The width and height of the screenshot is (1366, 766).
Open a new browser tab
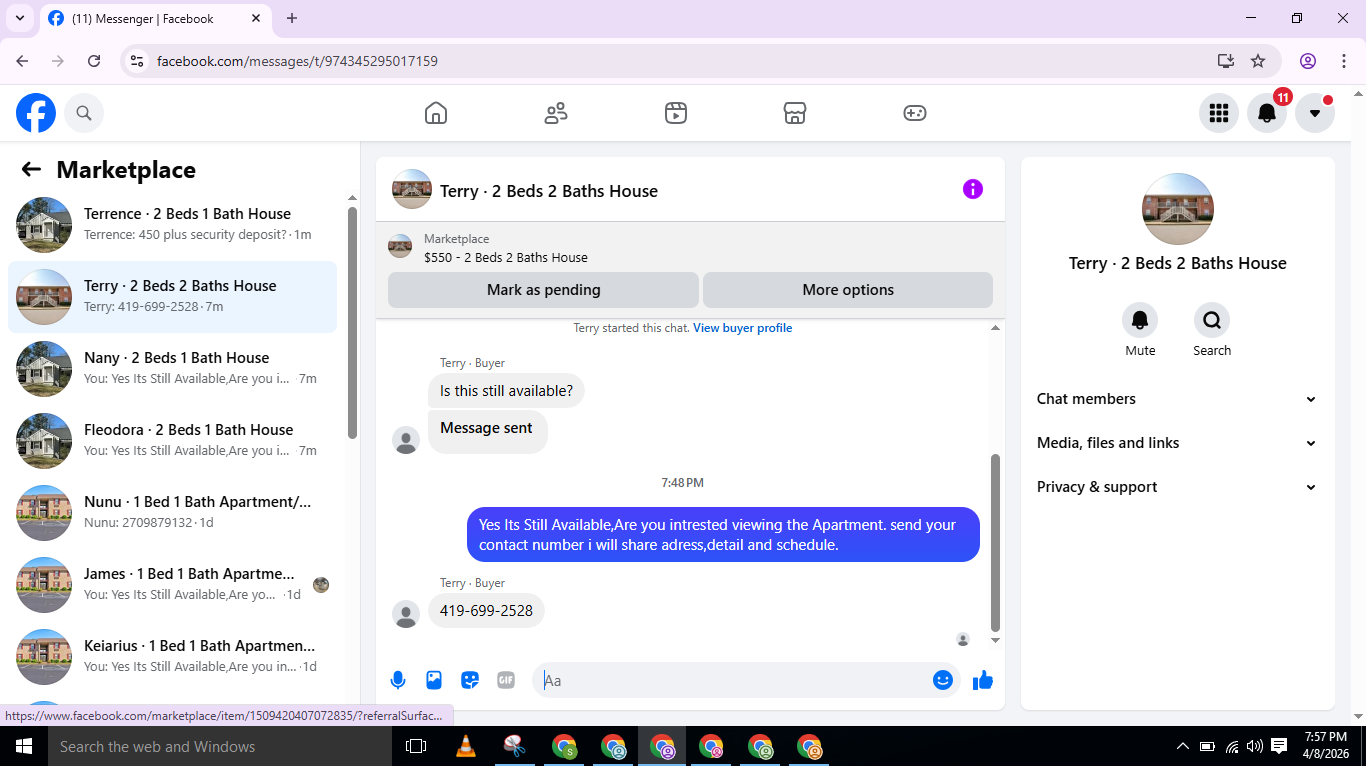point(292,18)
